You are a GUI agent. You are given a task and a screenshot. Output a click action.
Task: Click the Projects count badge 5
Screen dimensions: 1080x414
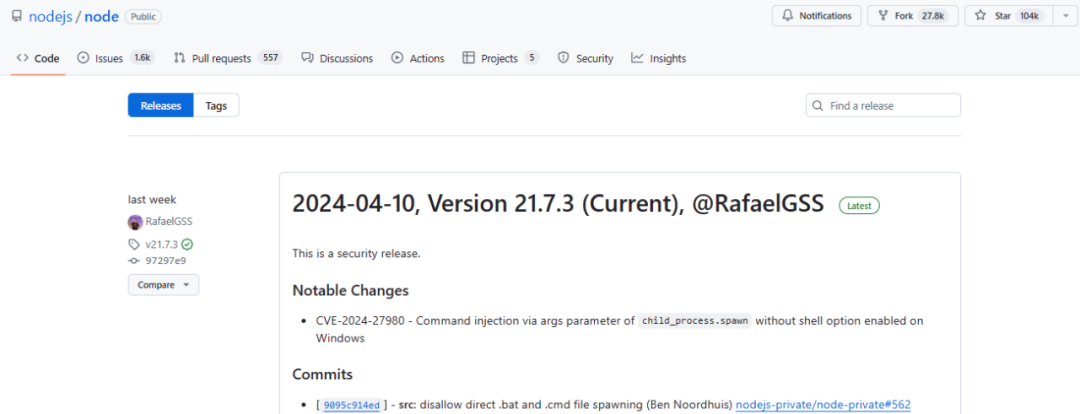click(531, 58)
